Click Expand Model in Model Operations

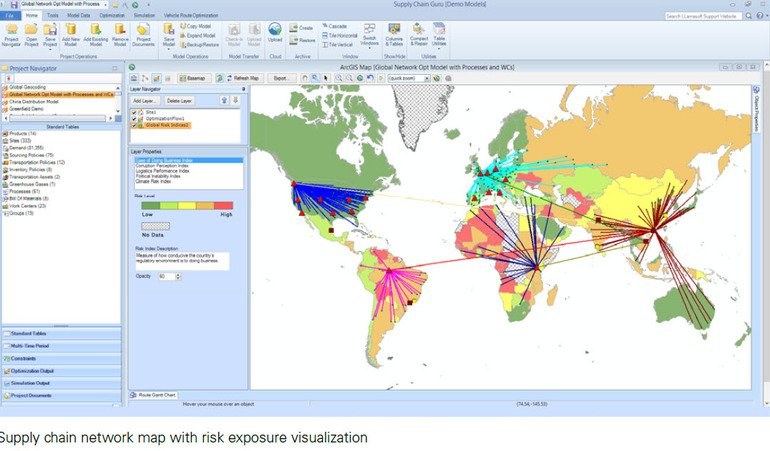click(x=198, y=35)
